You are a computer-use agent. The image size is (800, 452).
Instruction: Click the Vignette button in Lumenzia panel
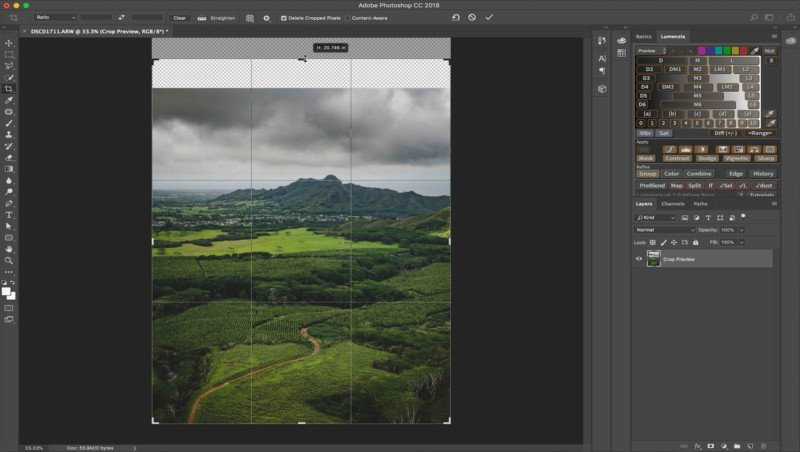(x=736, y=158)
